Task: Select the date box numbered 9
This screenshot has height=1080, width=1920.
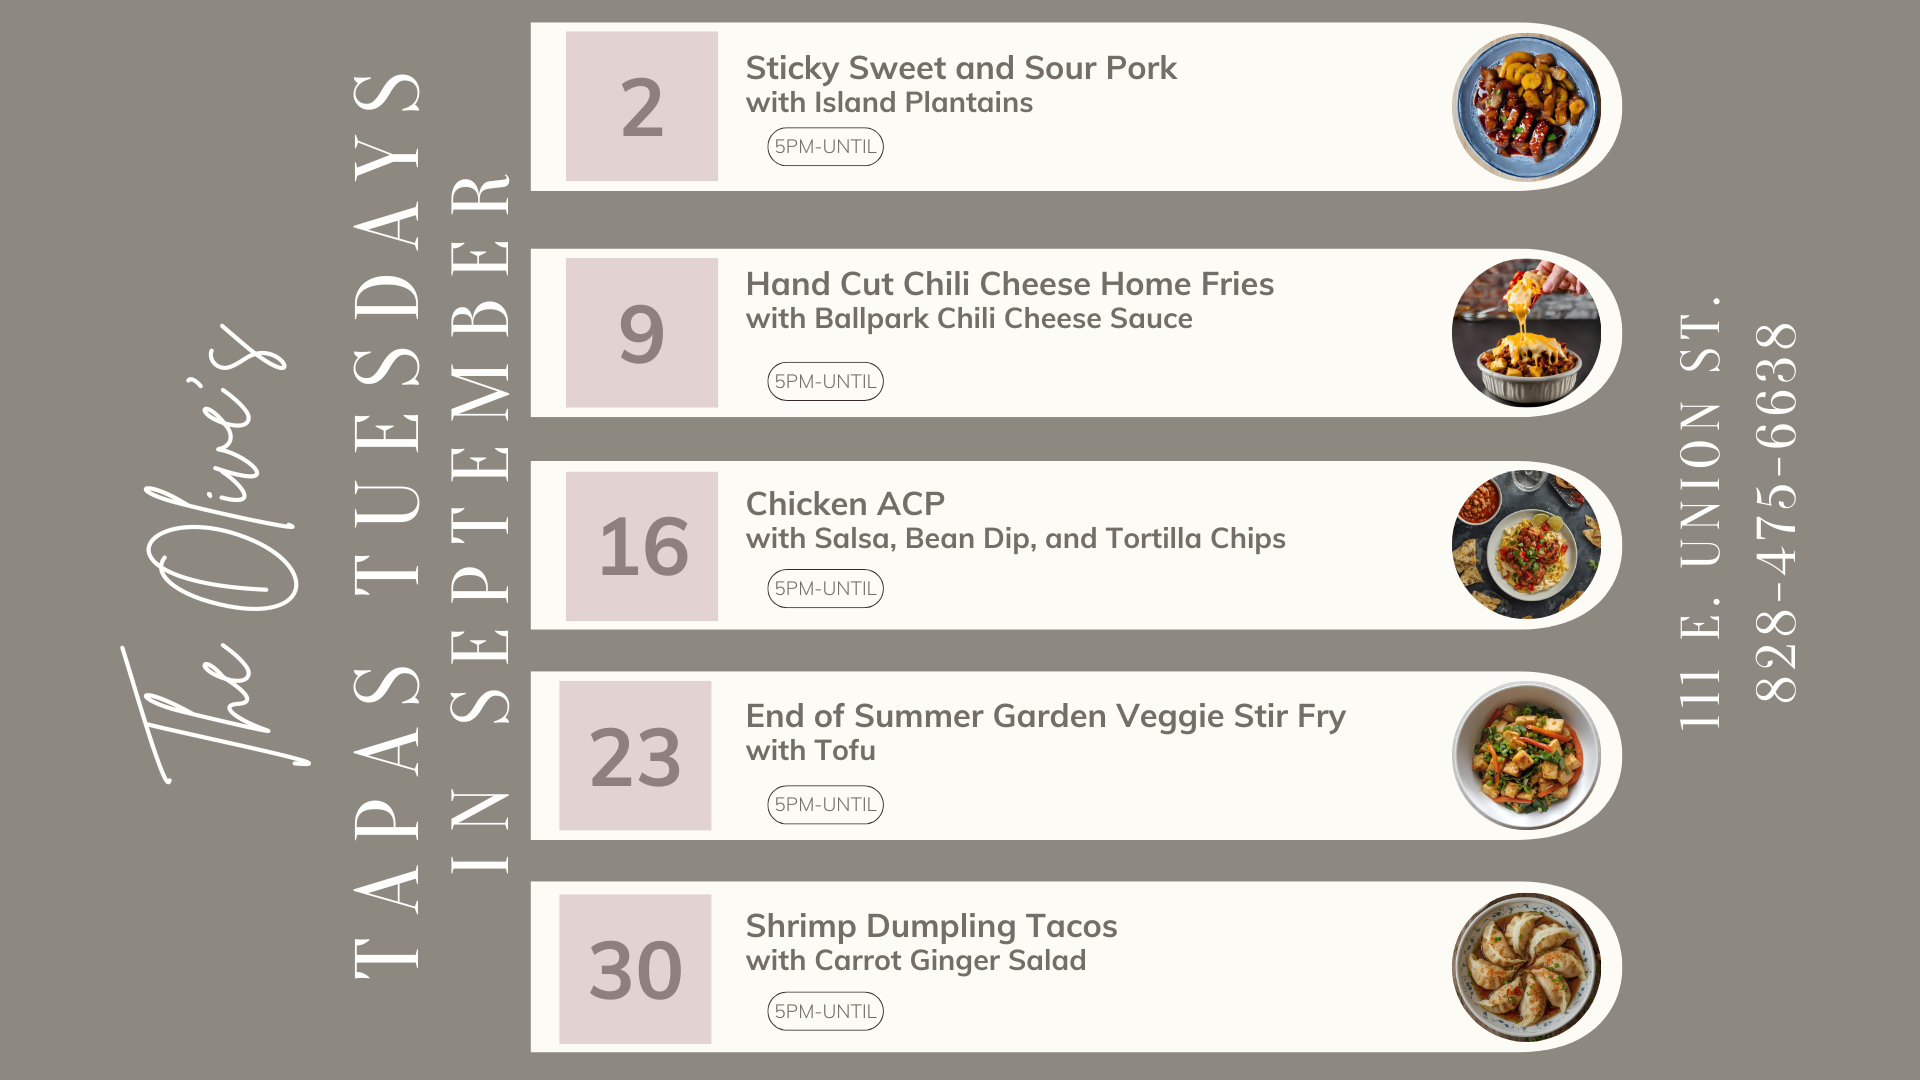Action: [642, 333]
